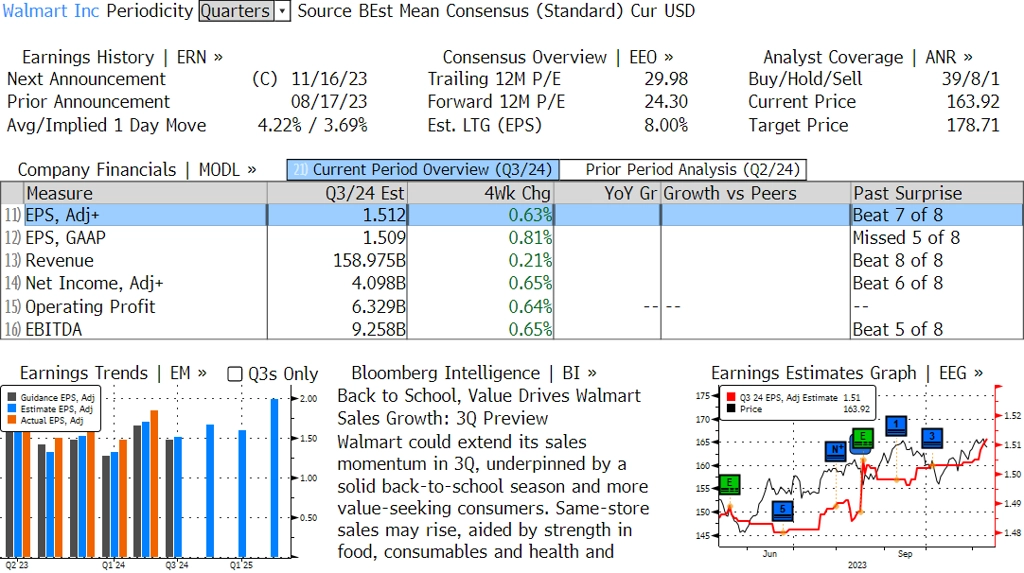Click the green E marker near the 165 level

863,438
